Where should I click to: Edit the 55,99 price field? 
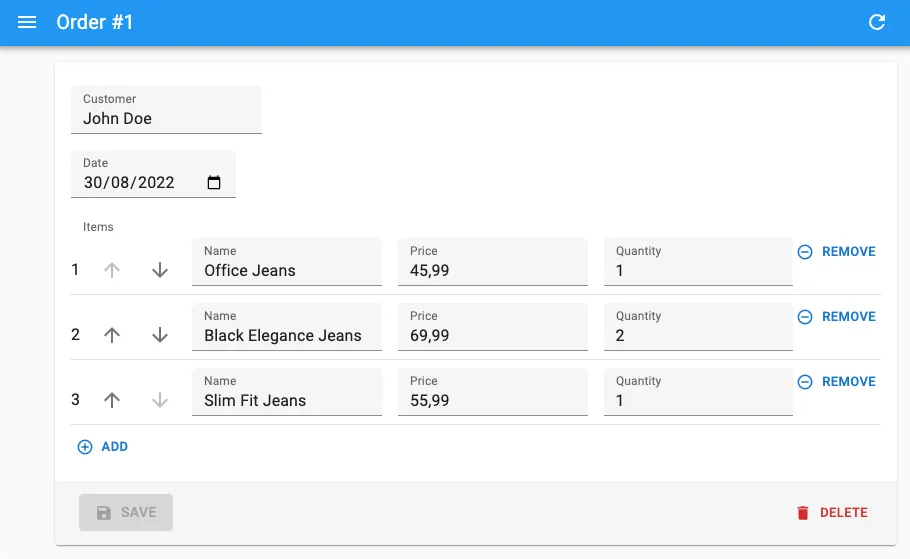492,401
